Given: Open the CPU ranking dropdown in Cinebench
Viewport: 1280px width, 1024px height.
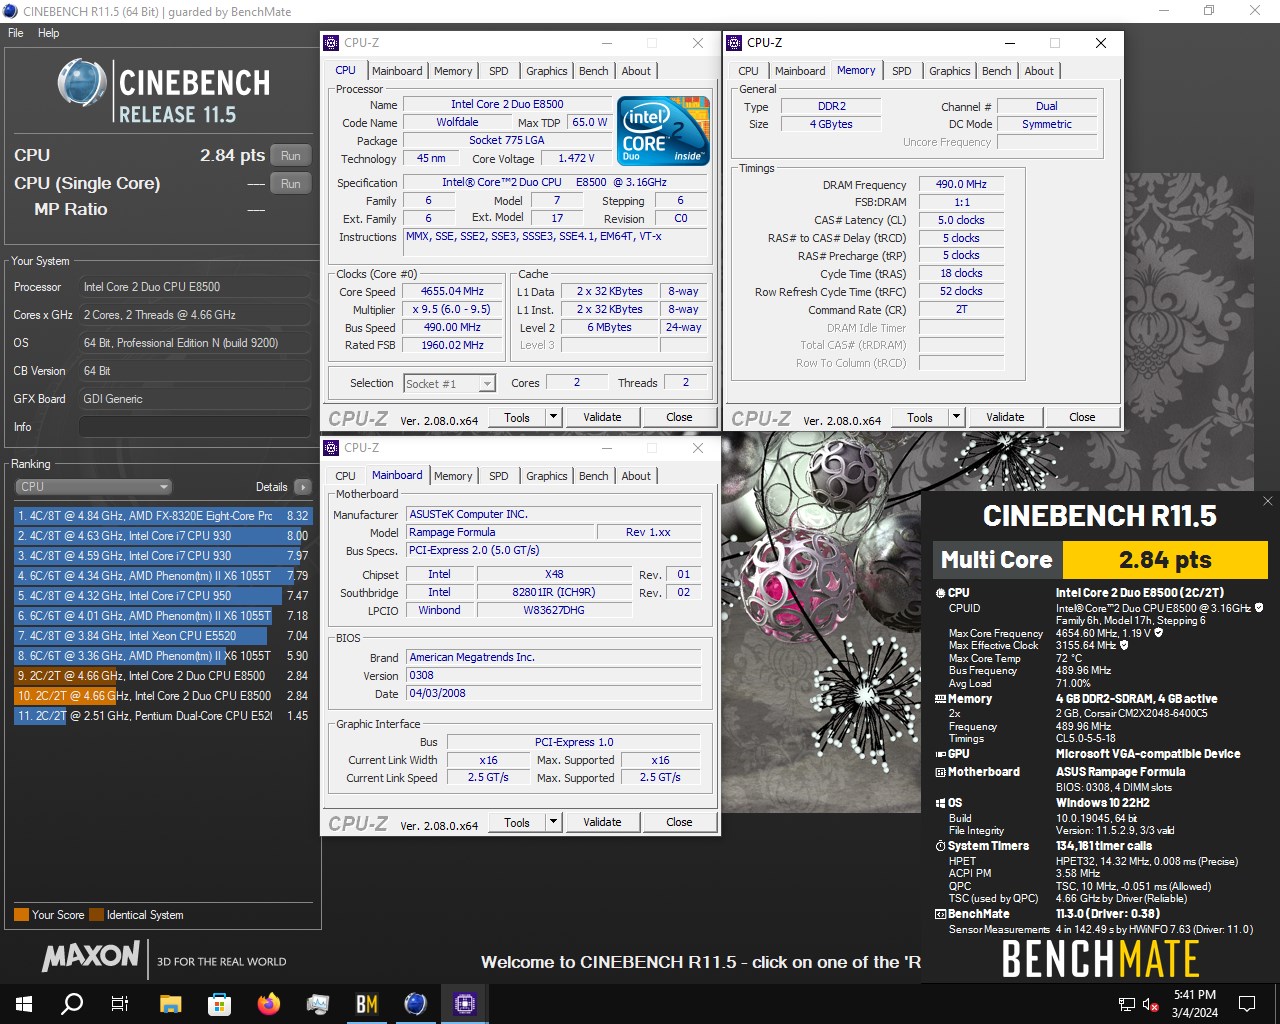Looking at the screenshot, I should (93, 487).
